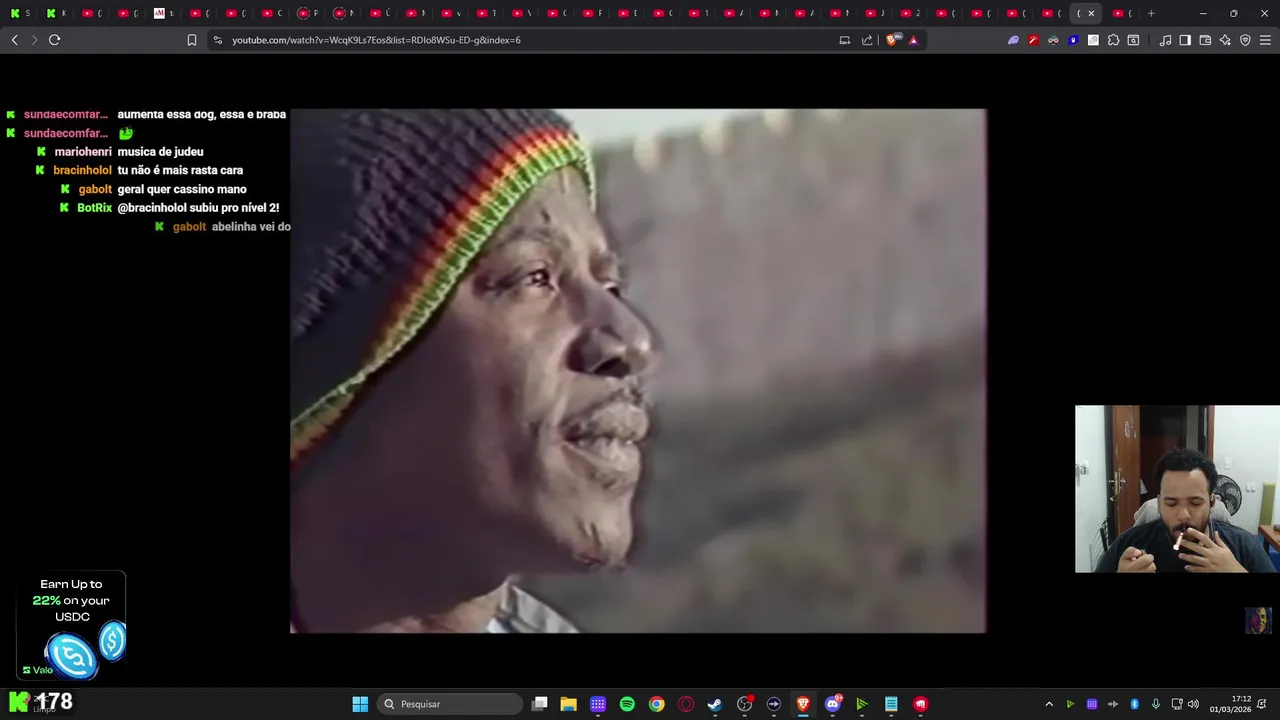Viewport: 1280px width, 720px height.
Task: Install the page as app icon
Action: coord(845,40)
